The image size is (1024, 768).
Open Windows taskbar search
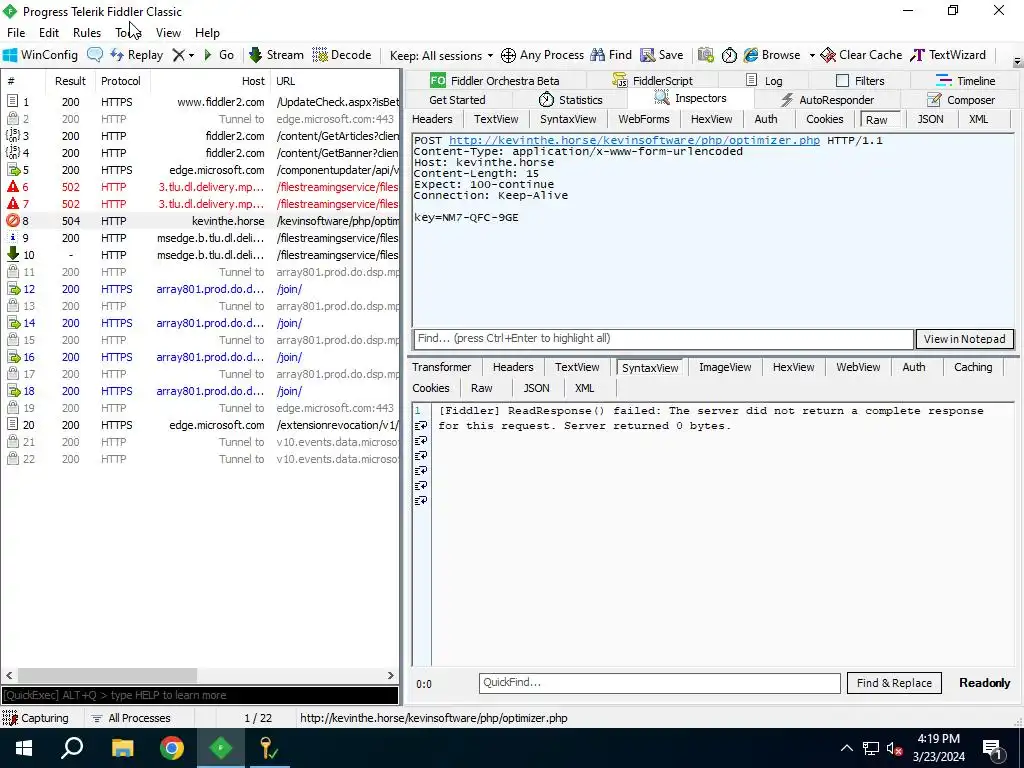[72, 748]
